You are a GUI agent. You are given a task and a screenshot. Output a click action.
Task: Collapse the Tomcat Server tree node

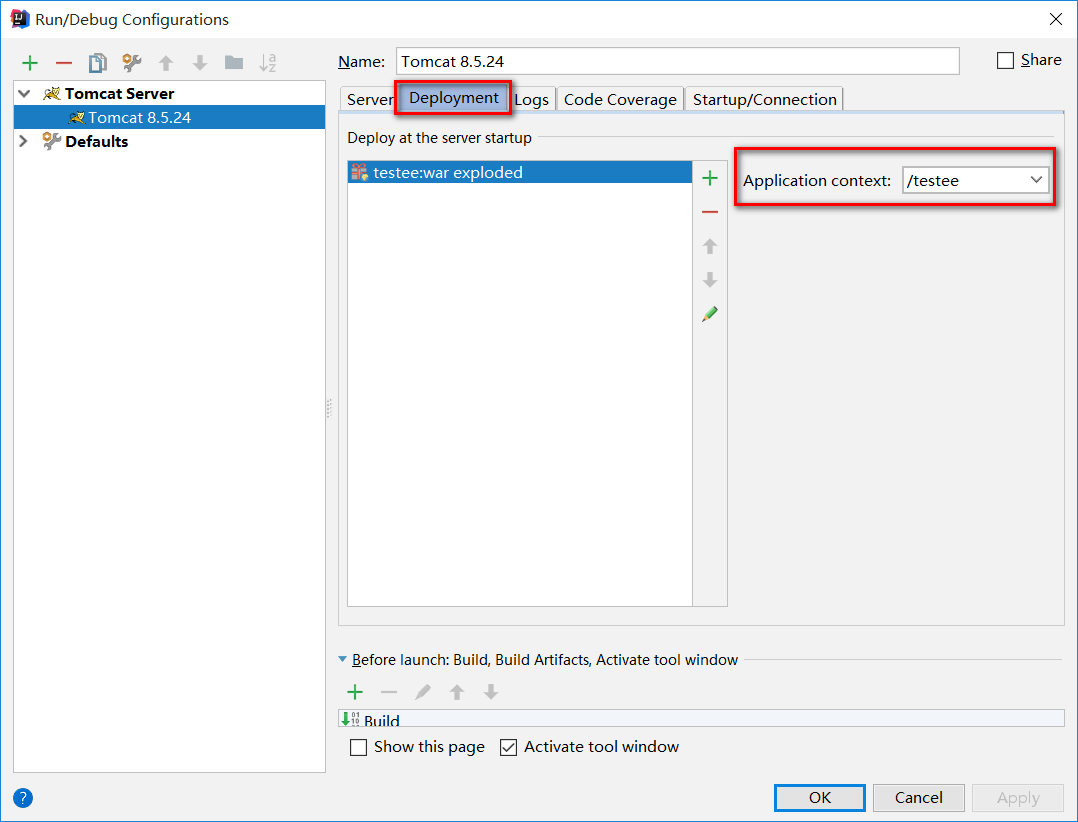click(24, 93)
